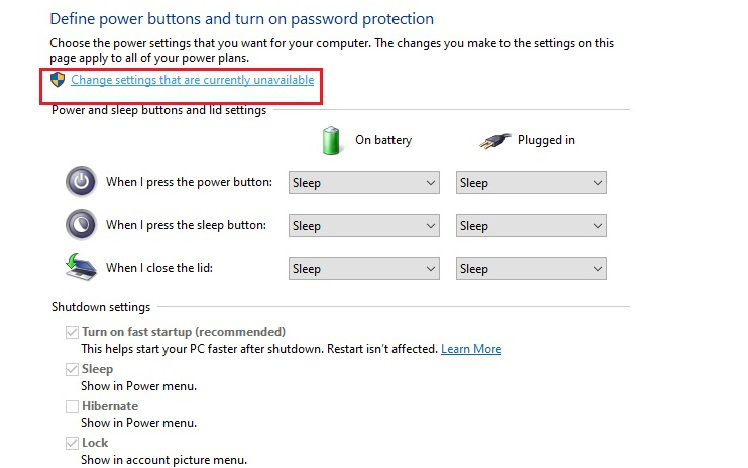The image size is (748, 468).
Task: Open the Learn More link
Action: (471, 349)
